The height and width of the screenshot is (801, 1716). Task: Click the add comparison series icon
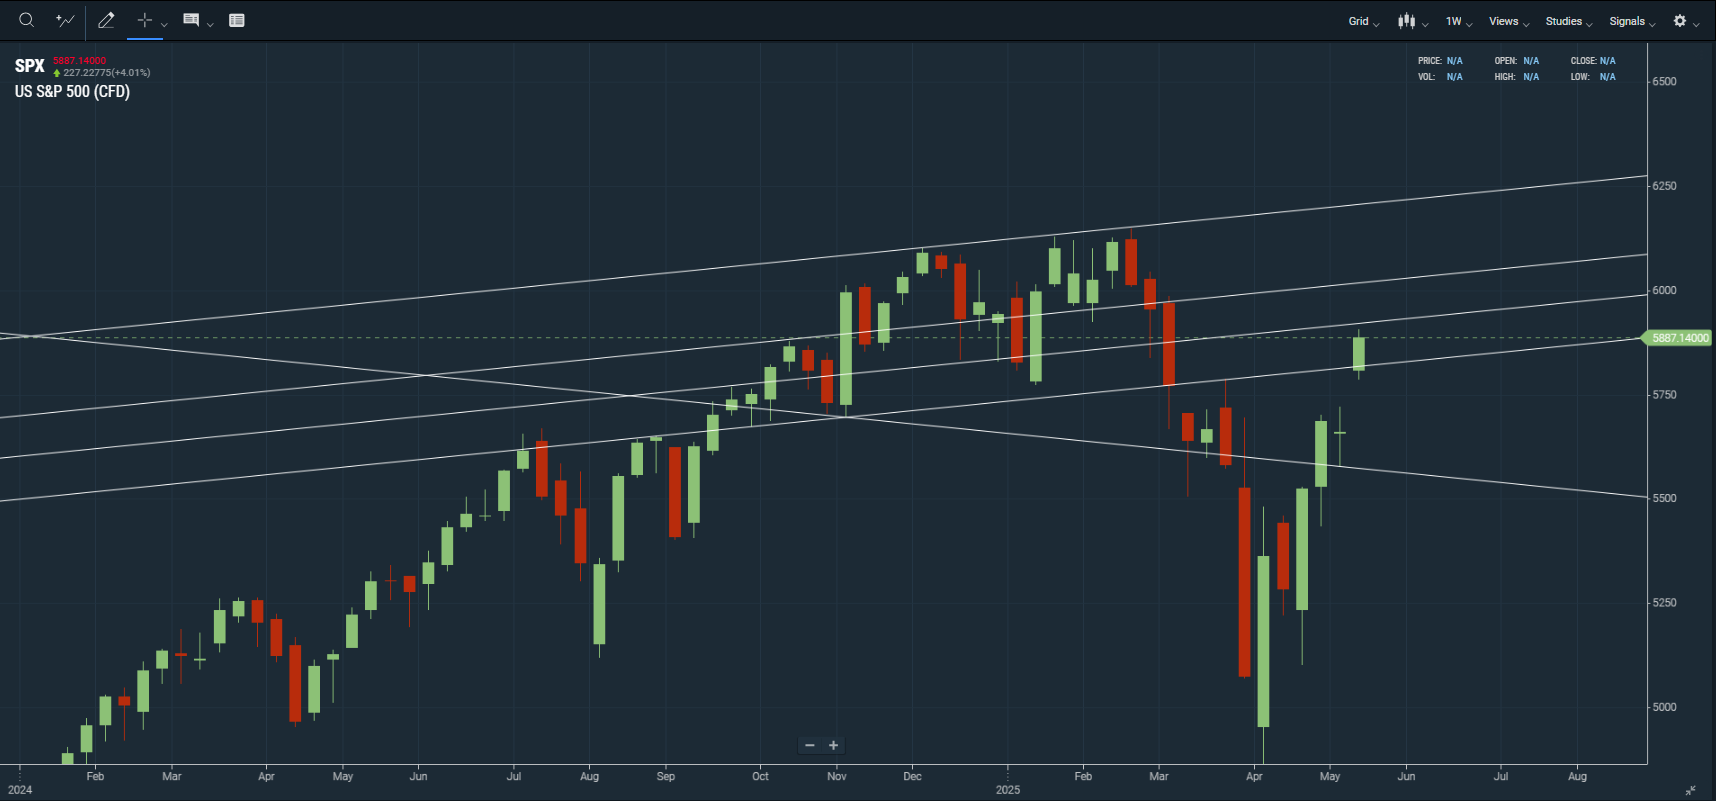(x=65, y=20)
